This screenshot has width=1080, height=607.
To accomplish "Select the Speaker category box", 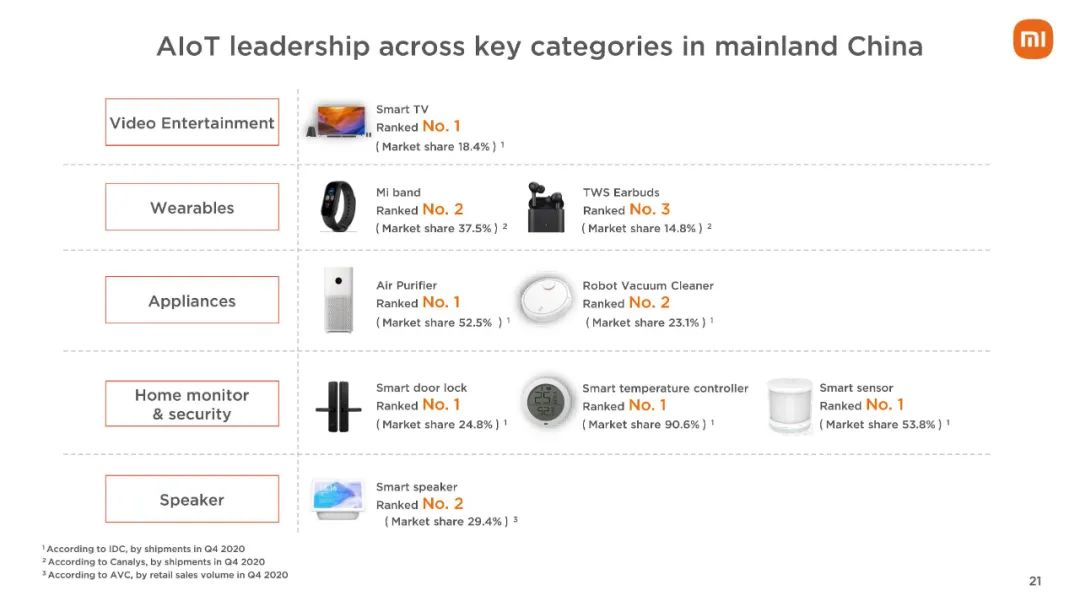I will [x=192, y=499].
